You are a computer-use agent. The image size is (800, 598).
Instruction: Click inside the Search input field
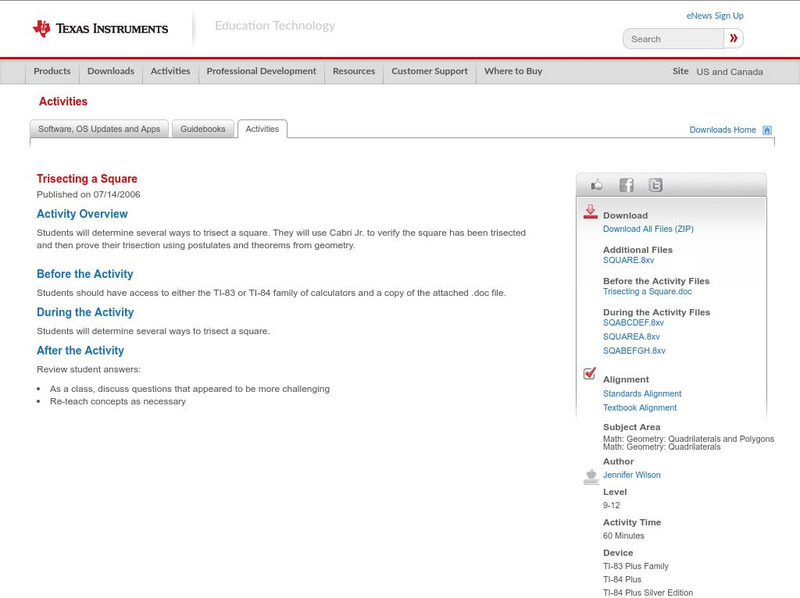[668, 38]
